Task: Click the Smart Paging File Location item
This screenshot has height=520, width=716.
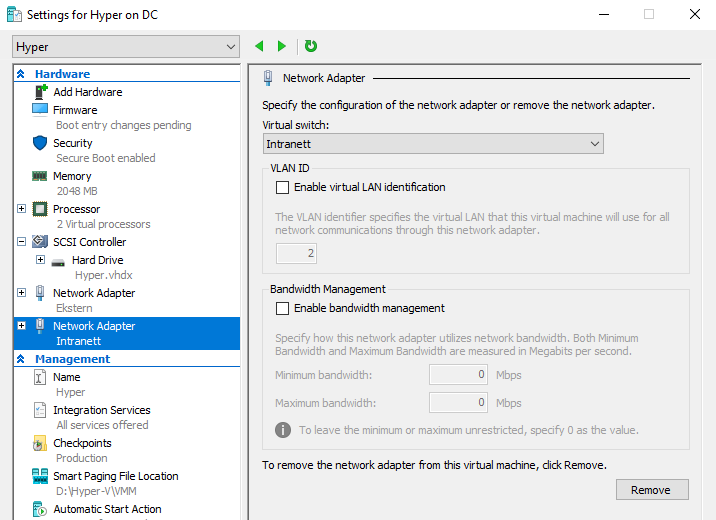Action: [x=115, y=476]
